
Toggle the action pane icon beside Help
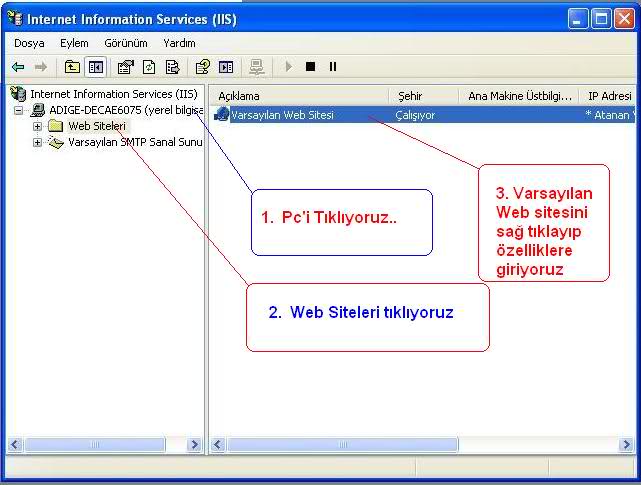click(226, 67)
